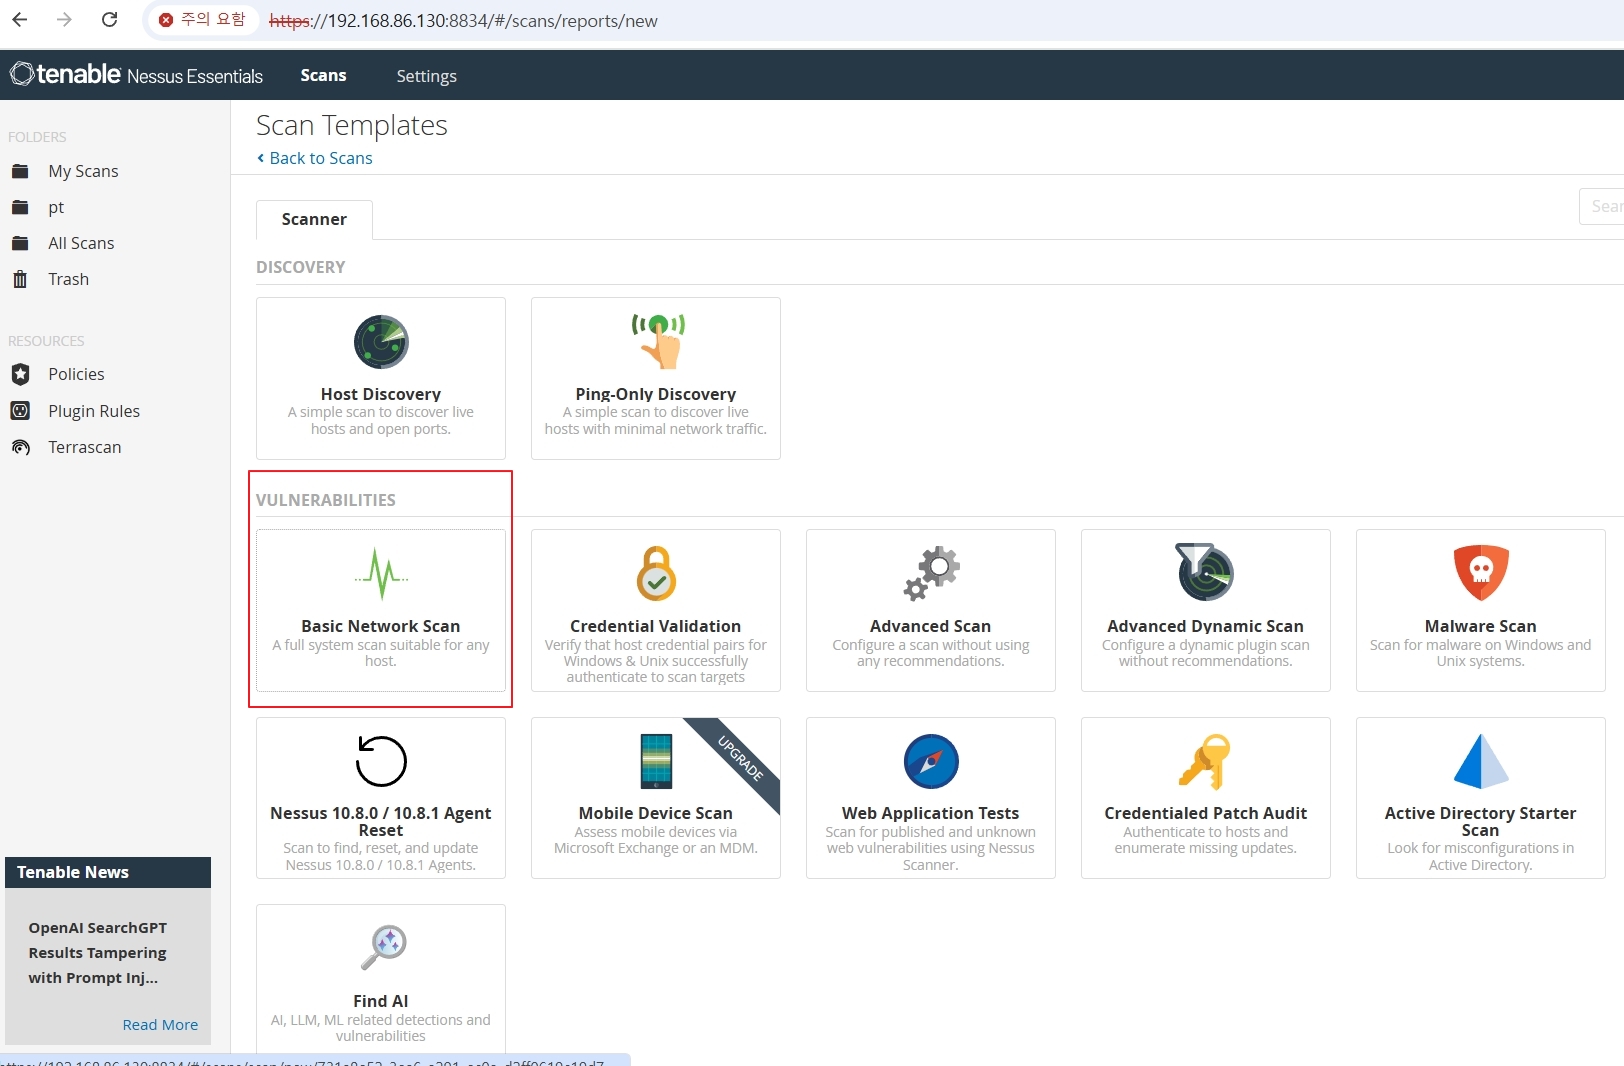Open the My Scans folder
The height and width of the screenshot is (1066, 1624).
tap(83, 171)
